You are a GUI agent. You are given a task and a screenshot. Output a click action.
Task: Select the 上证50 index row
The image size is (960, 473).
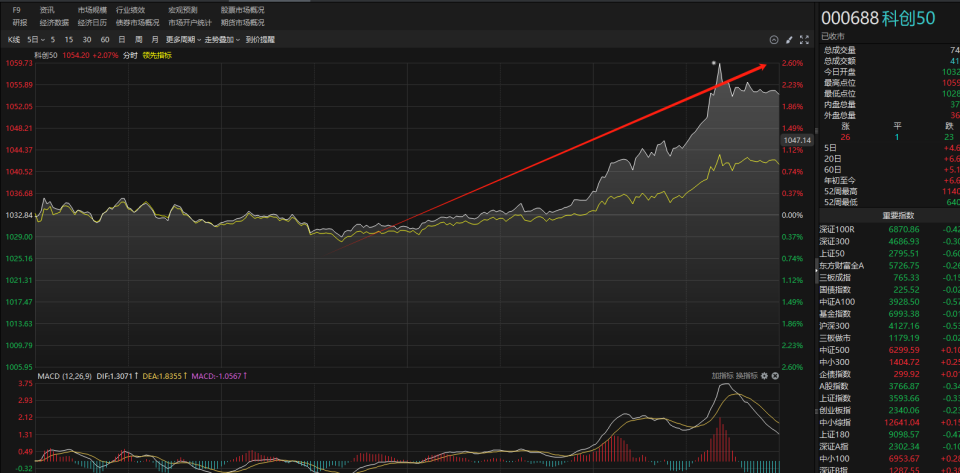(x=890, y=253)
